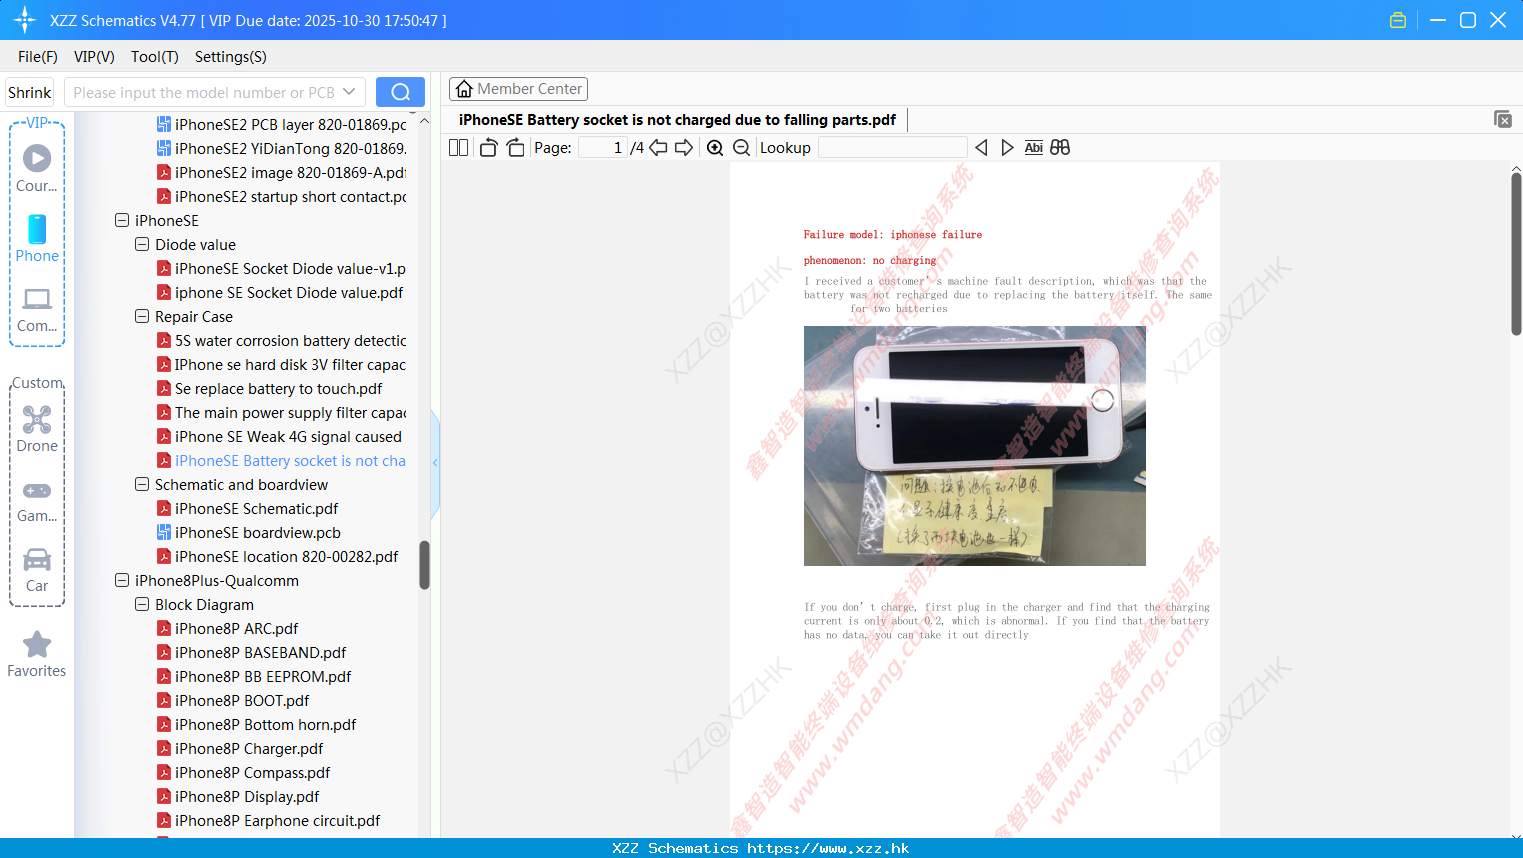Open the Drone category
The width and height of the screenshot is (1523, 858).
[37, 429]
